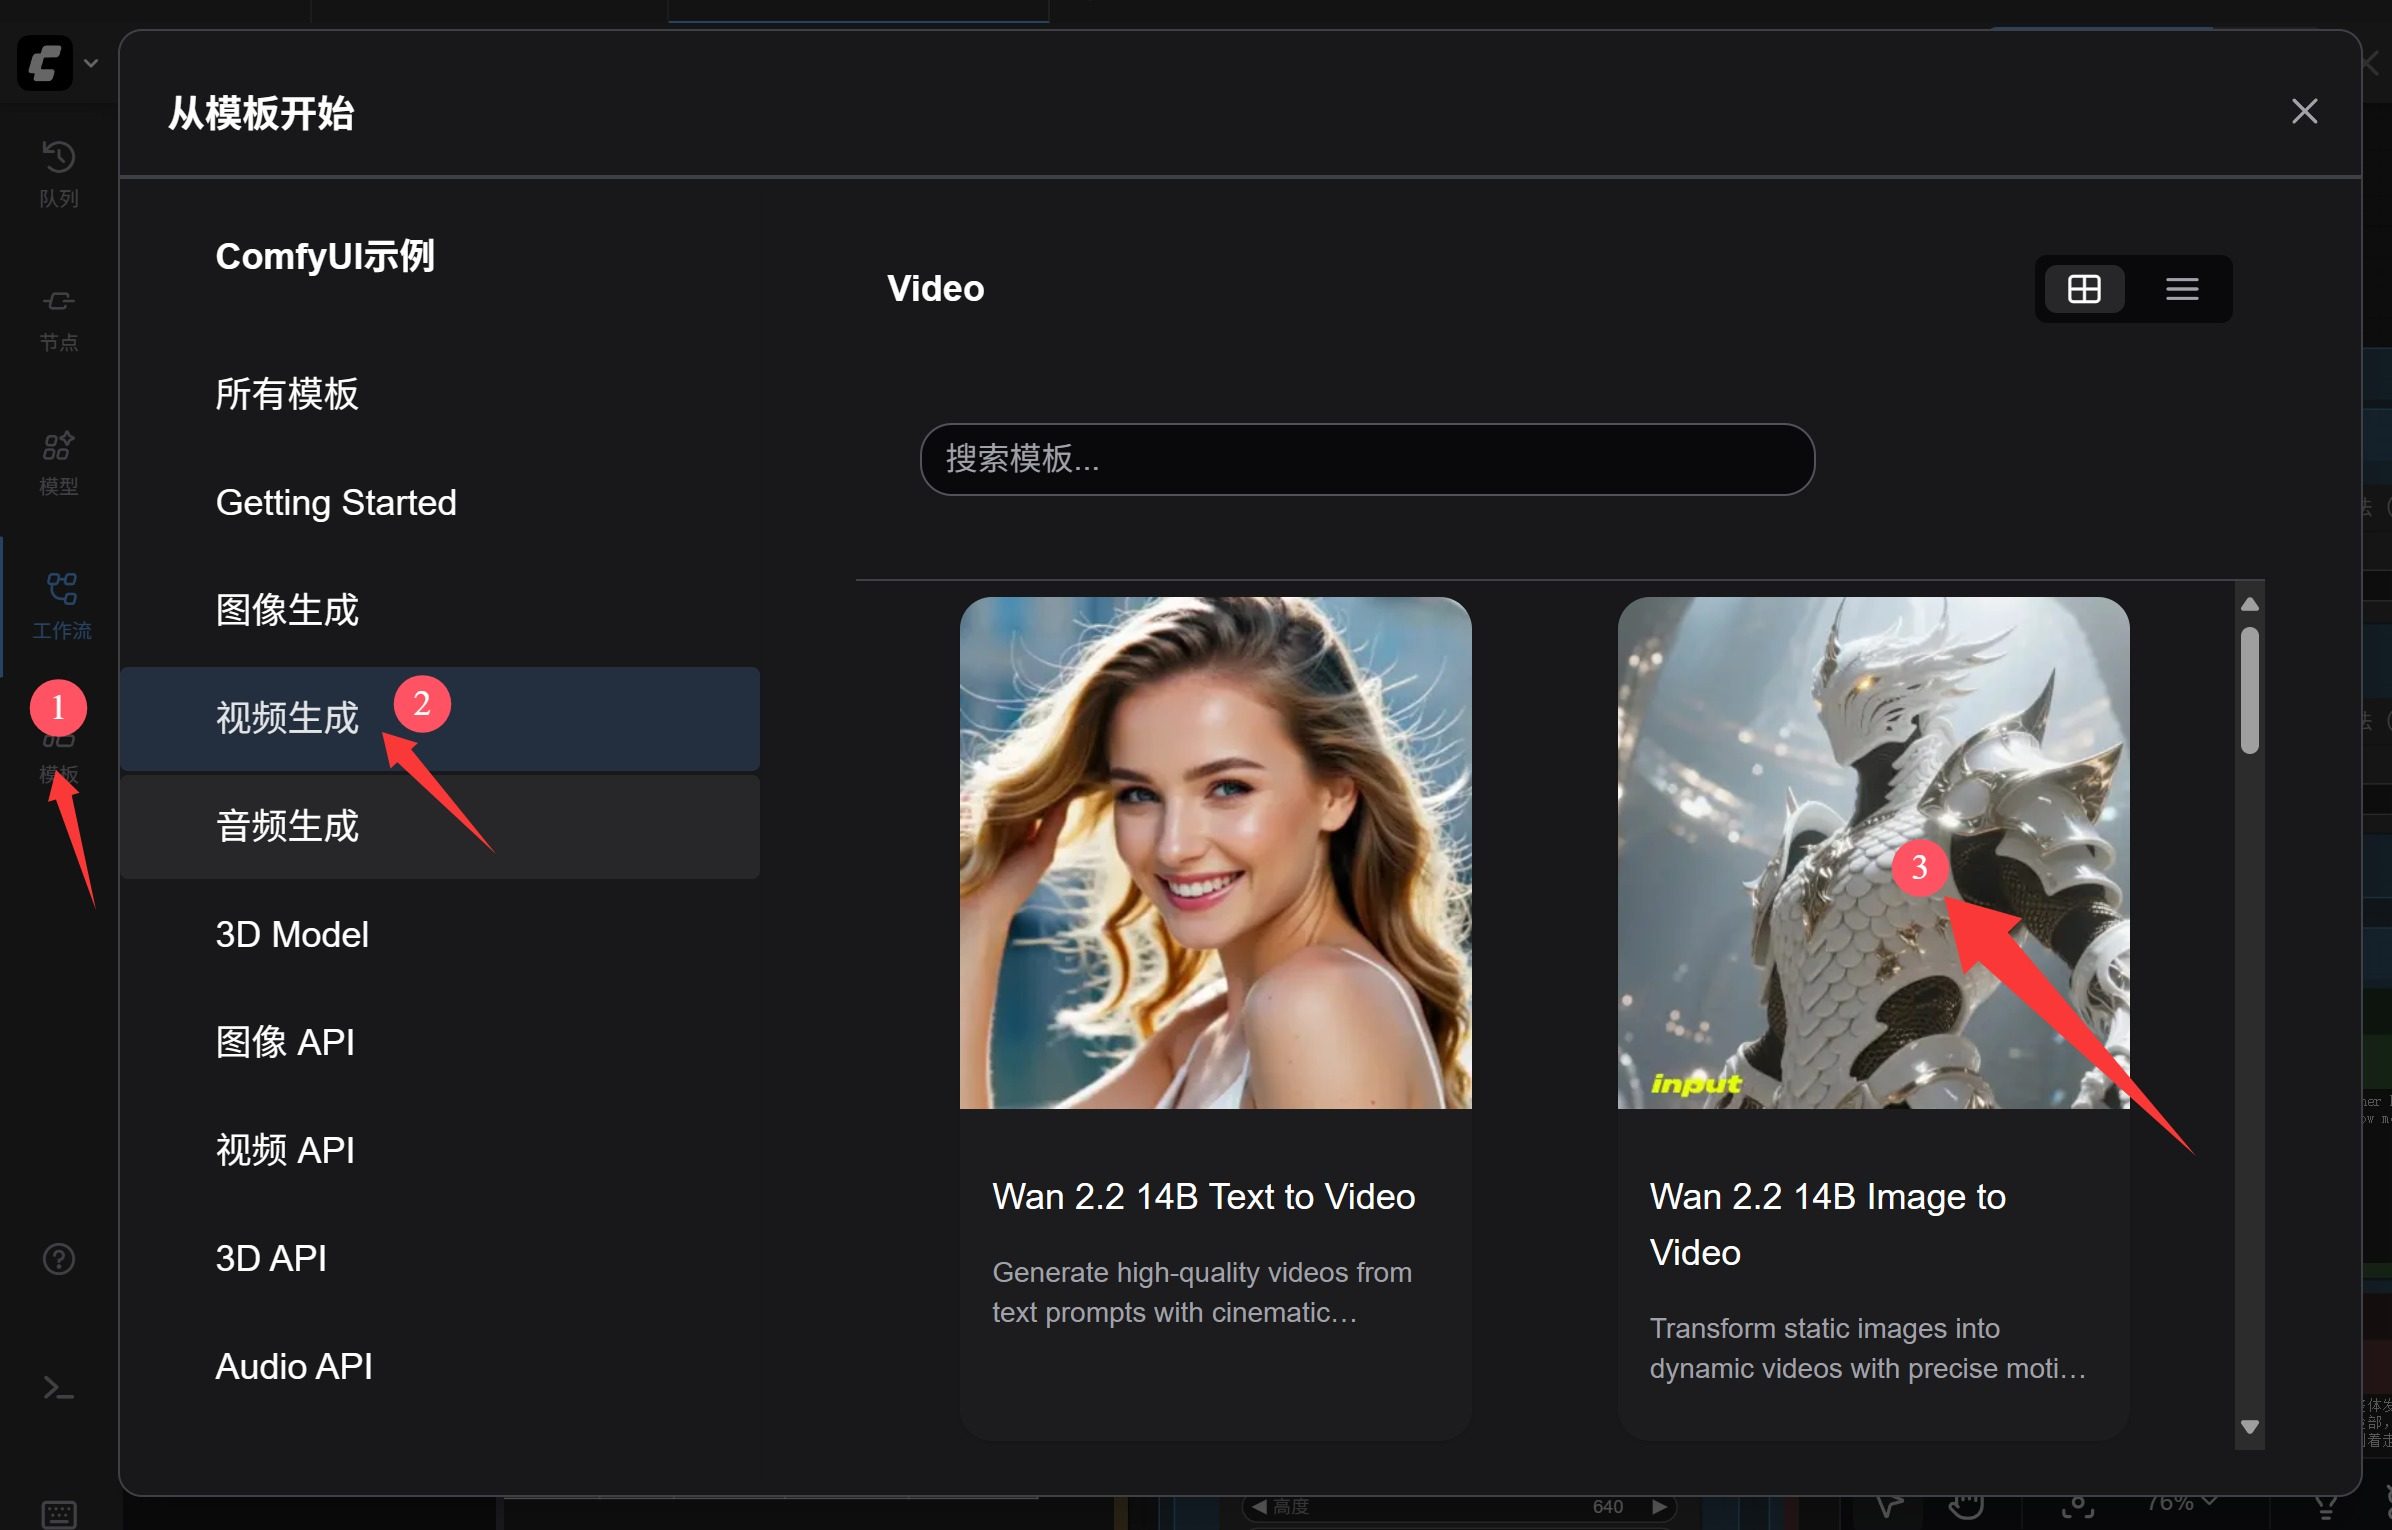Image resolution: width=2392 pixels, height=1530 pixels.
Task: Switch templates to list view
Action: [2182, 289]
